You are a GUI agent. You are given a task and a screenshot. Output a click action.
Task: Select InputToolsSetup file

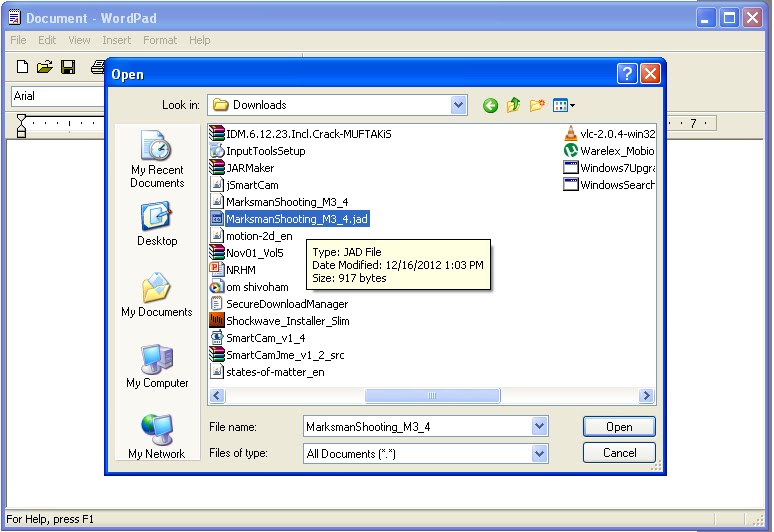[257, 151]
